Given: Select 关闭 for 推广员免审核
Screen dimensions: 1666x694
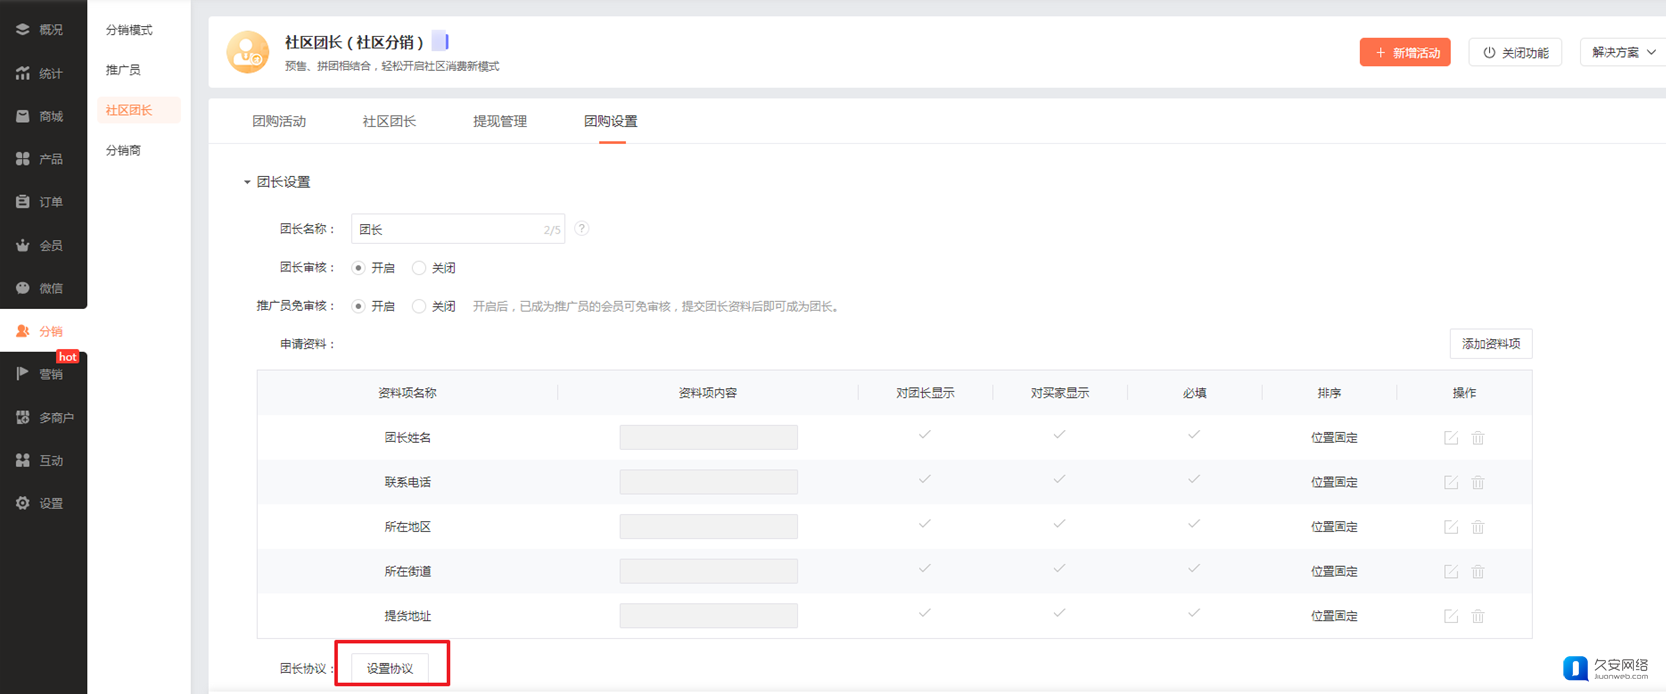Looking at the screenshot, I should click(419, 306).
